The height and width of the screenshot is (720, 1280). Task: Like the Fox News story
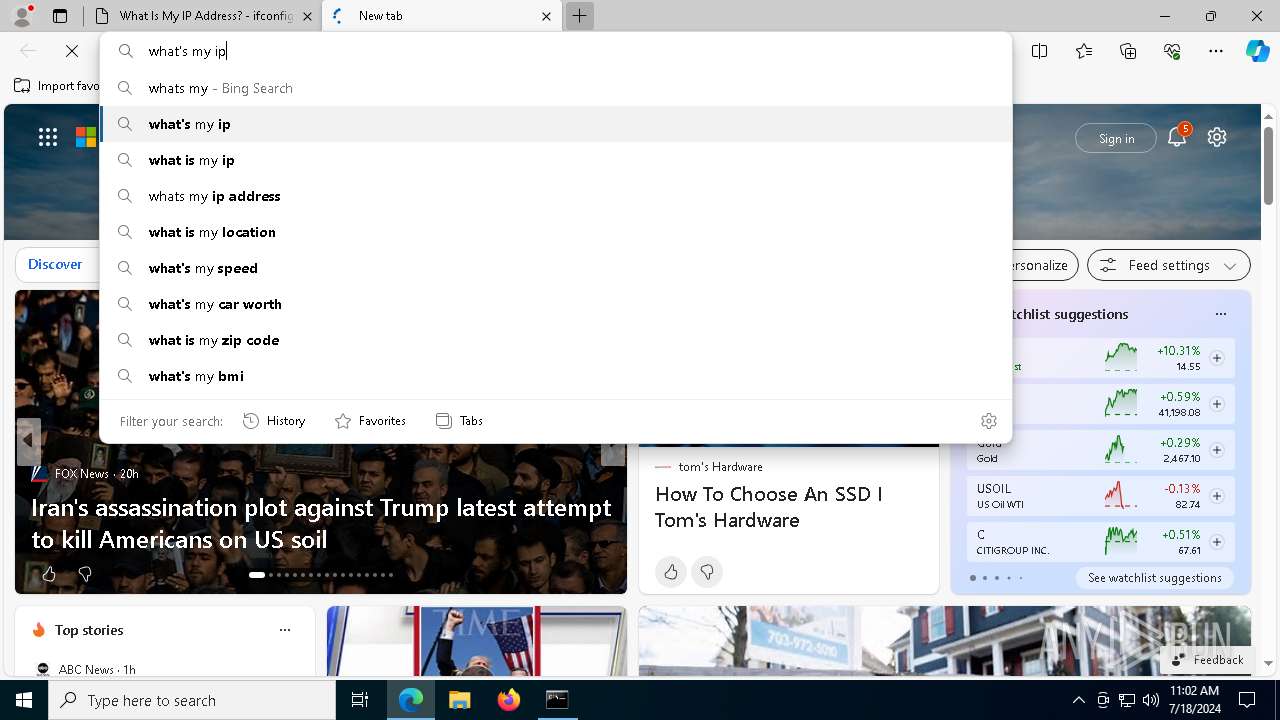48,574
